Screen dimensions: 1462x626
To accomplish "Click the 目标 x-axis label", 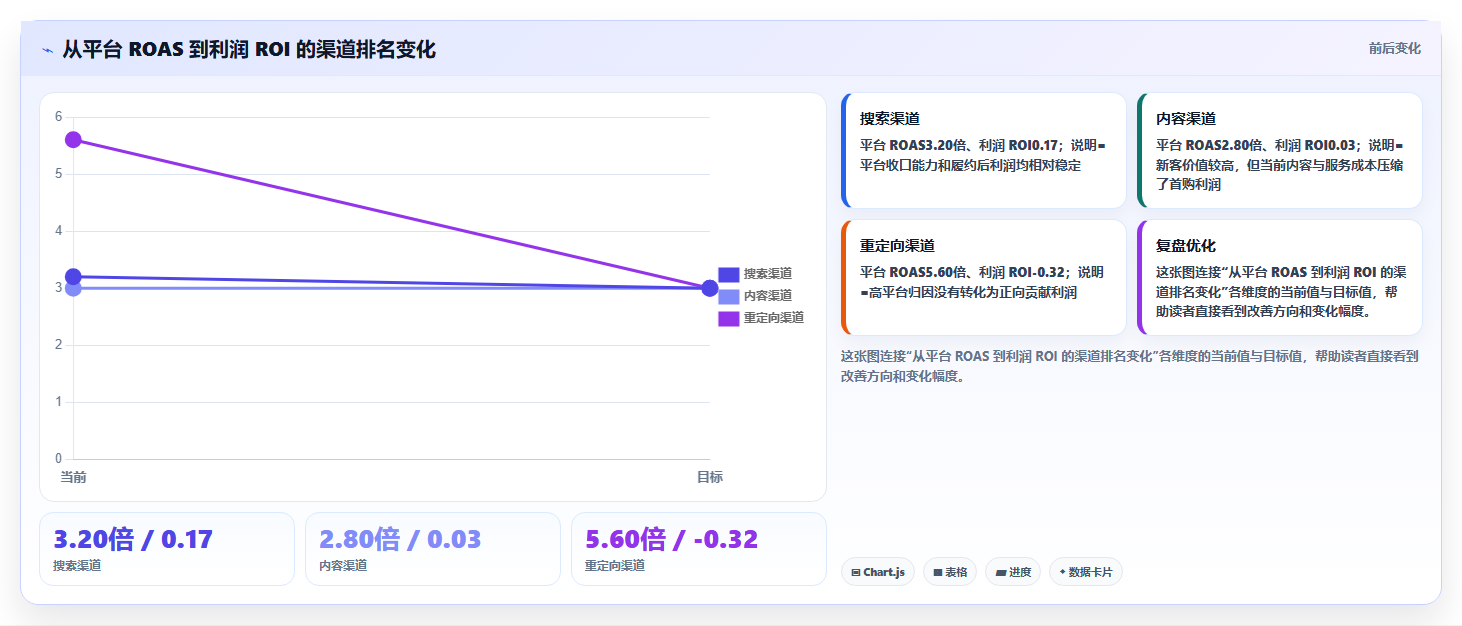I will click(x=710, y=477).
